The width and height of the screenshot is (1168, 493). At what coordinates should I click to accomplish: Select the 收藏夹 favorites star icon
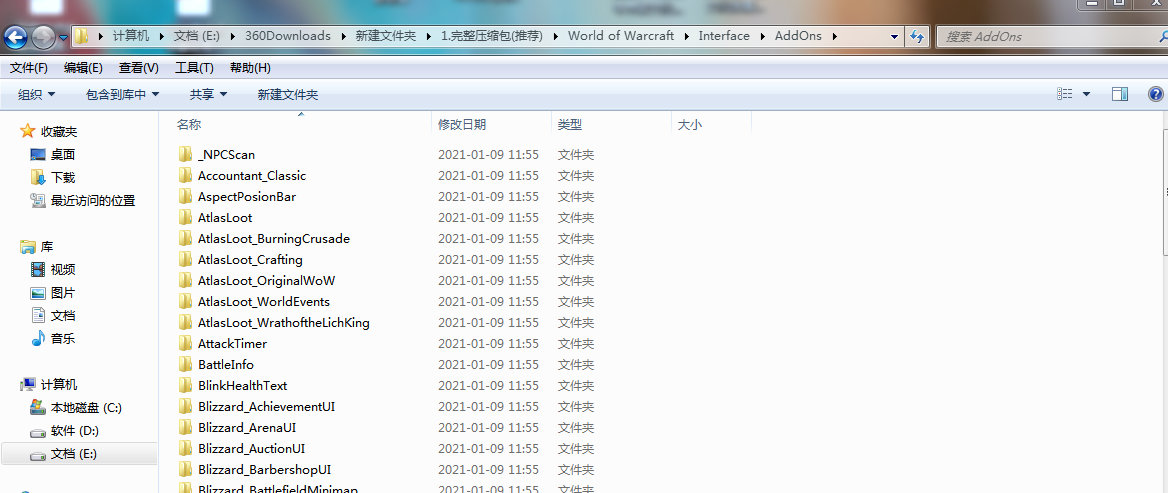point(28,131)
